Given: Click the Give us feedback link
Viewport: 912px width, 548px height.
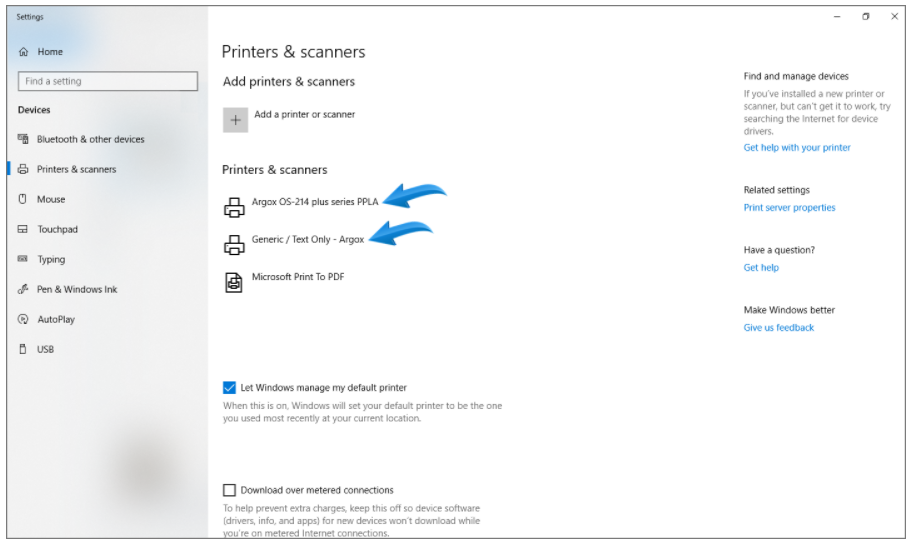Looking at the screenshot, I should point(779,328).
